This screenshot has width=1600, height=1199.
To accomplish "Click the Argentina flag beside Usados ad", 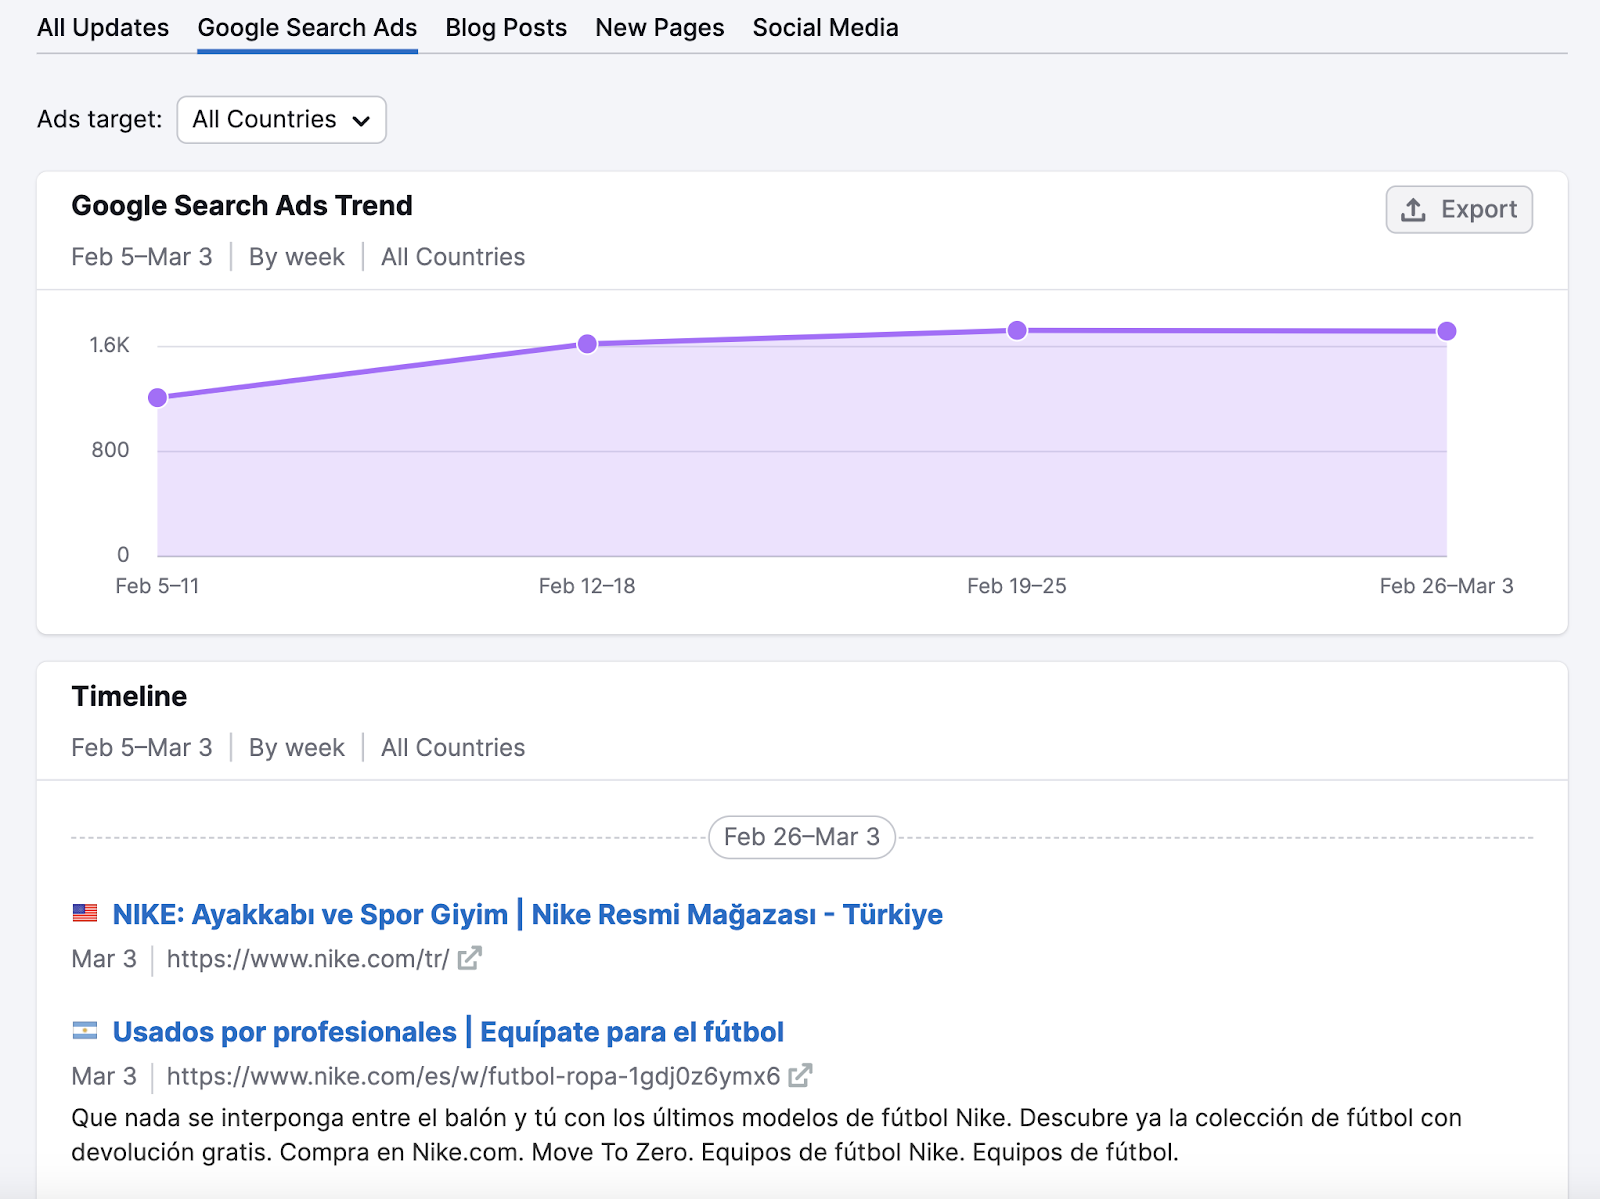I will (85, 1030).
